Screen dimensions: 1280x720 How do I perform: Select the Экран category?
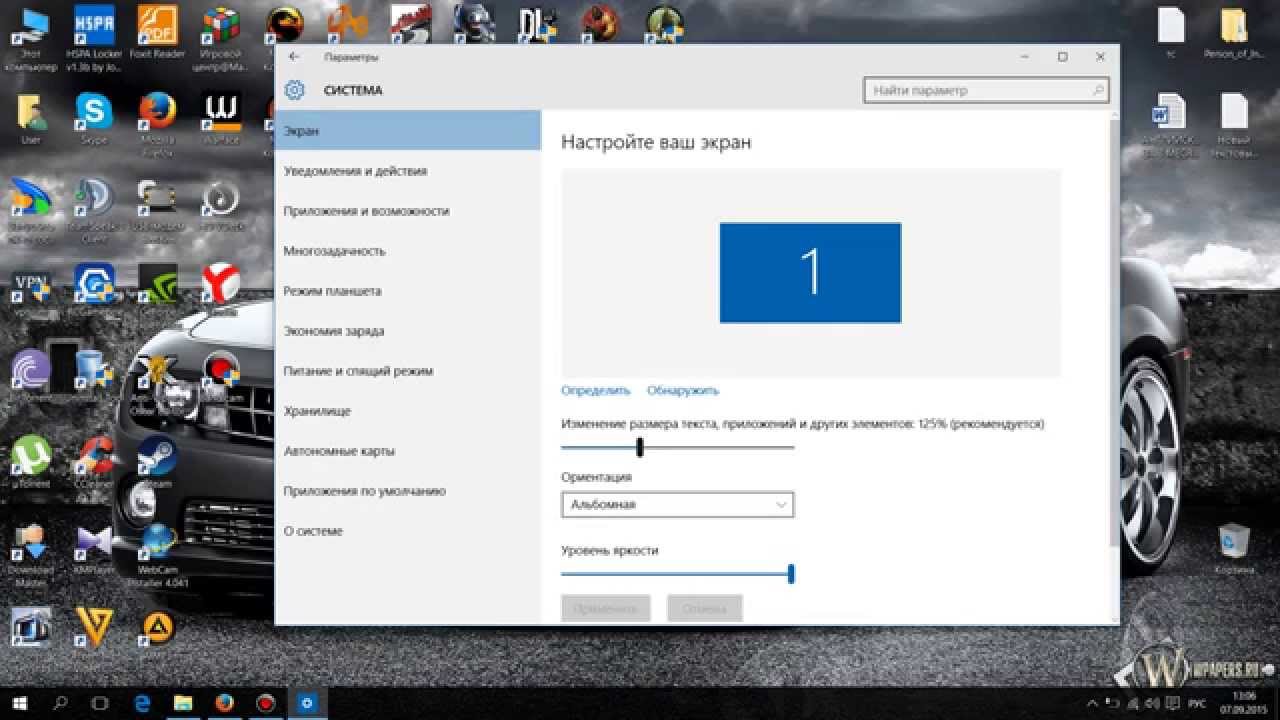(408, 131)
